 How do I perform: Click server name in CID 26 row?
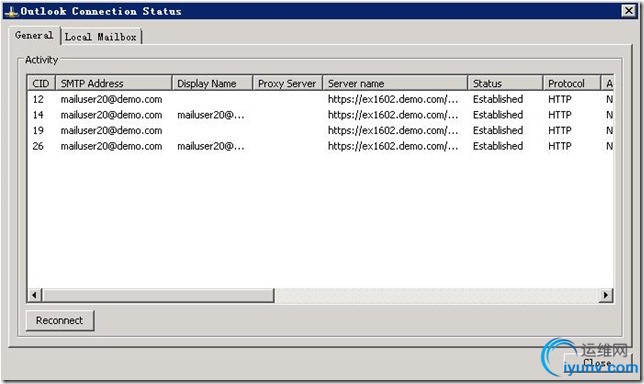pos(393,146)
